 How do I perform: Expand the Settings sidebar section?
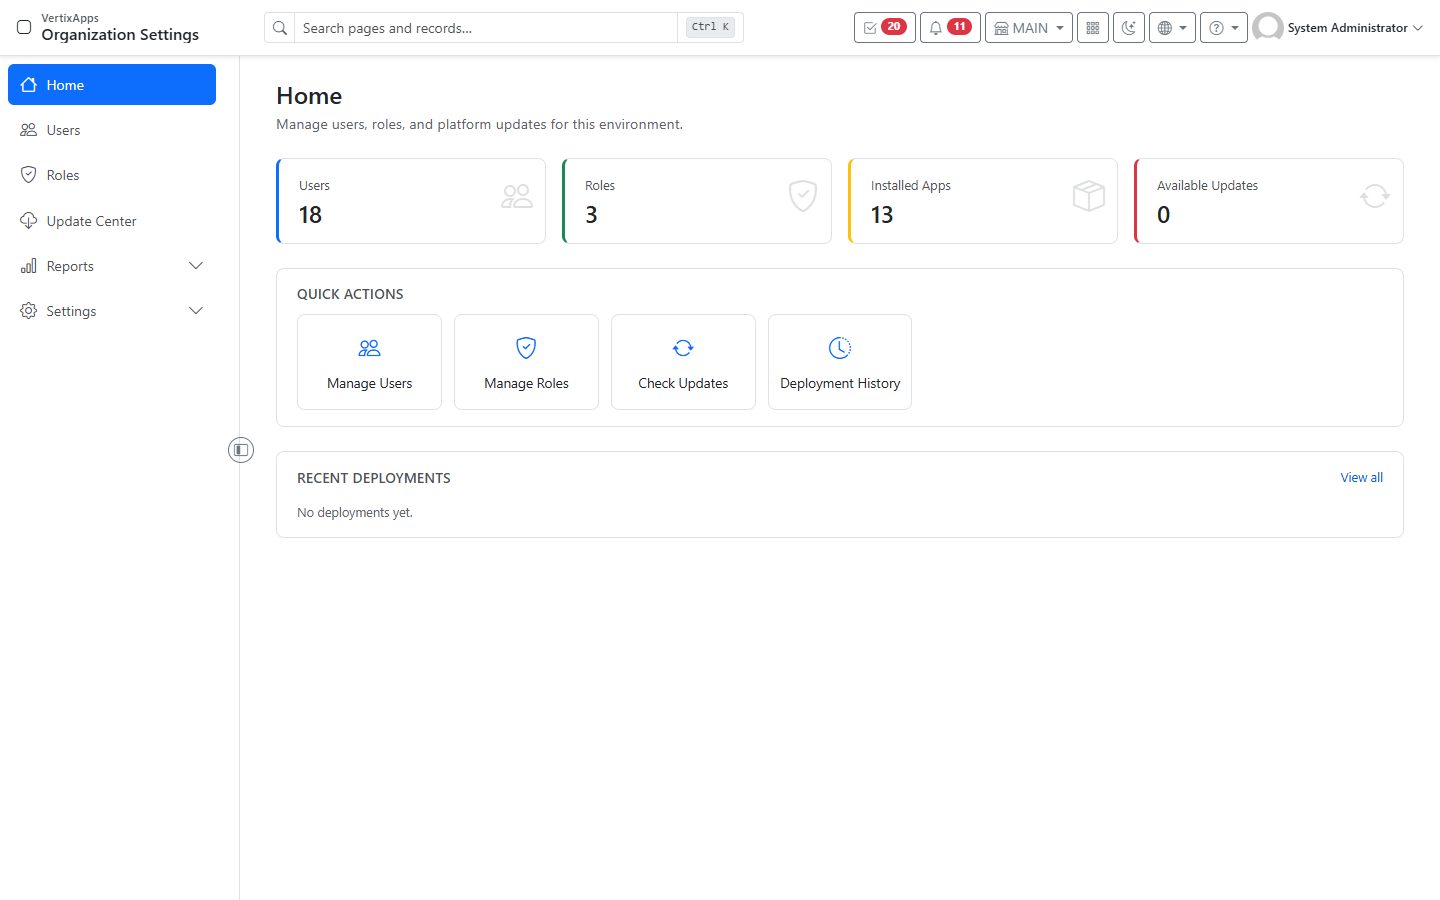coord(112,311)
